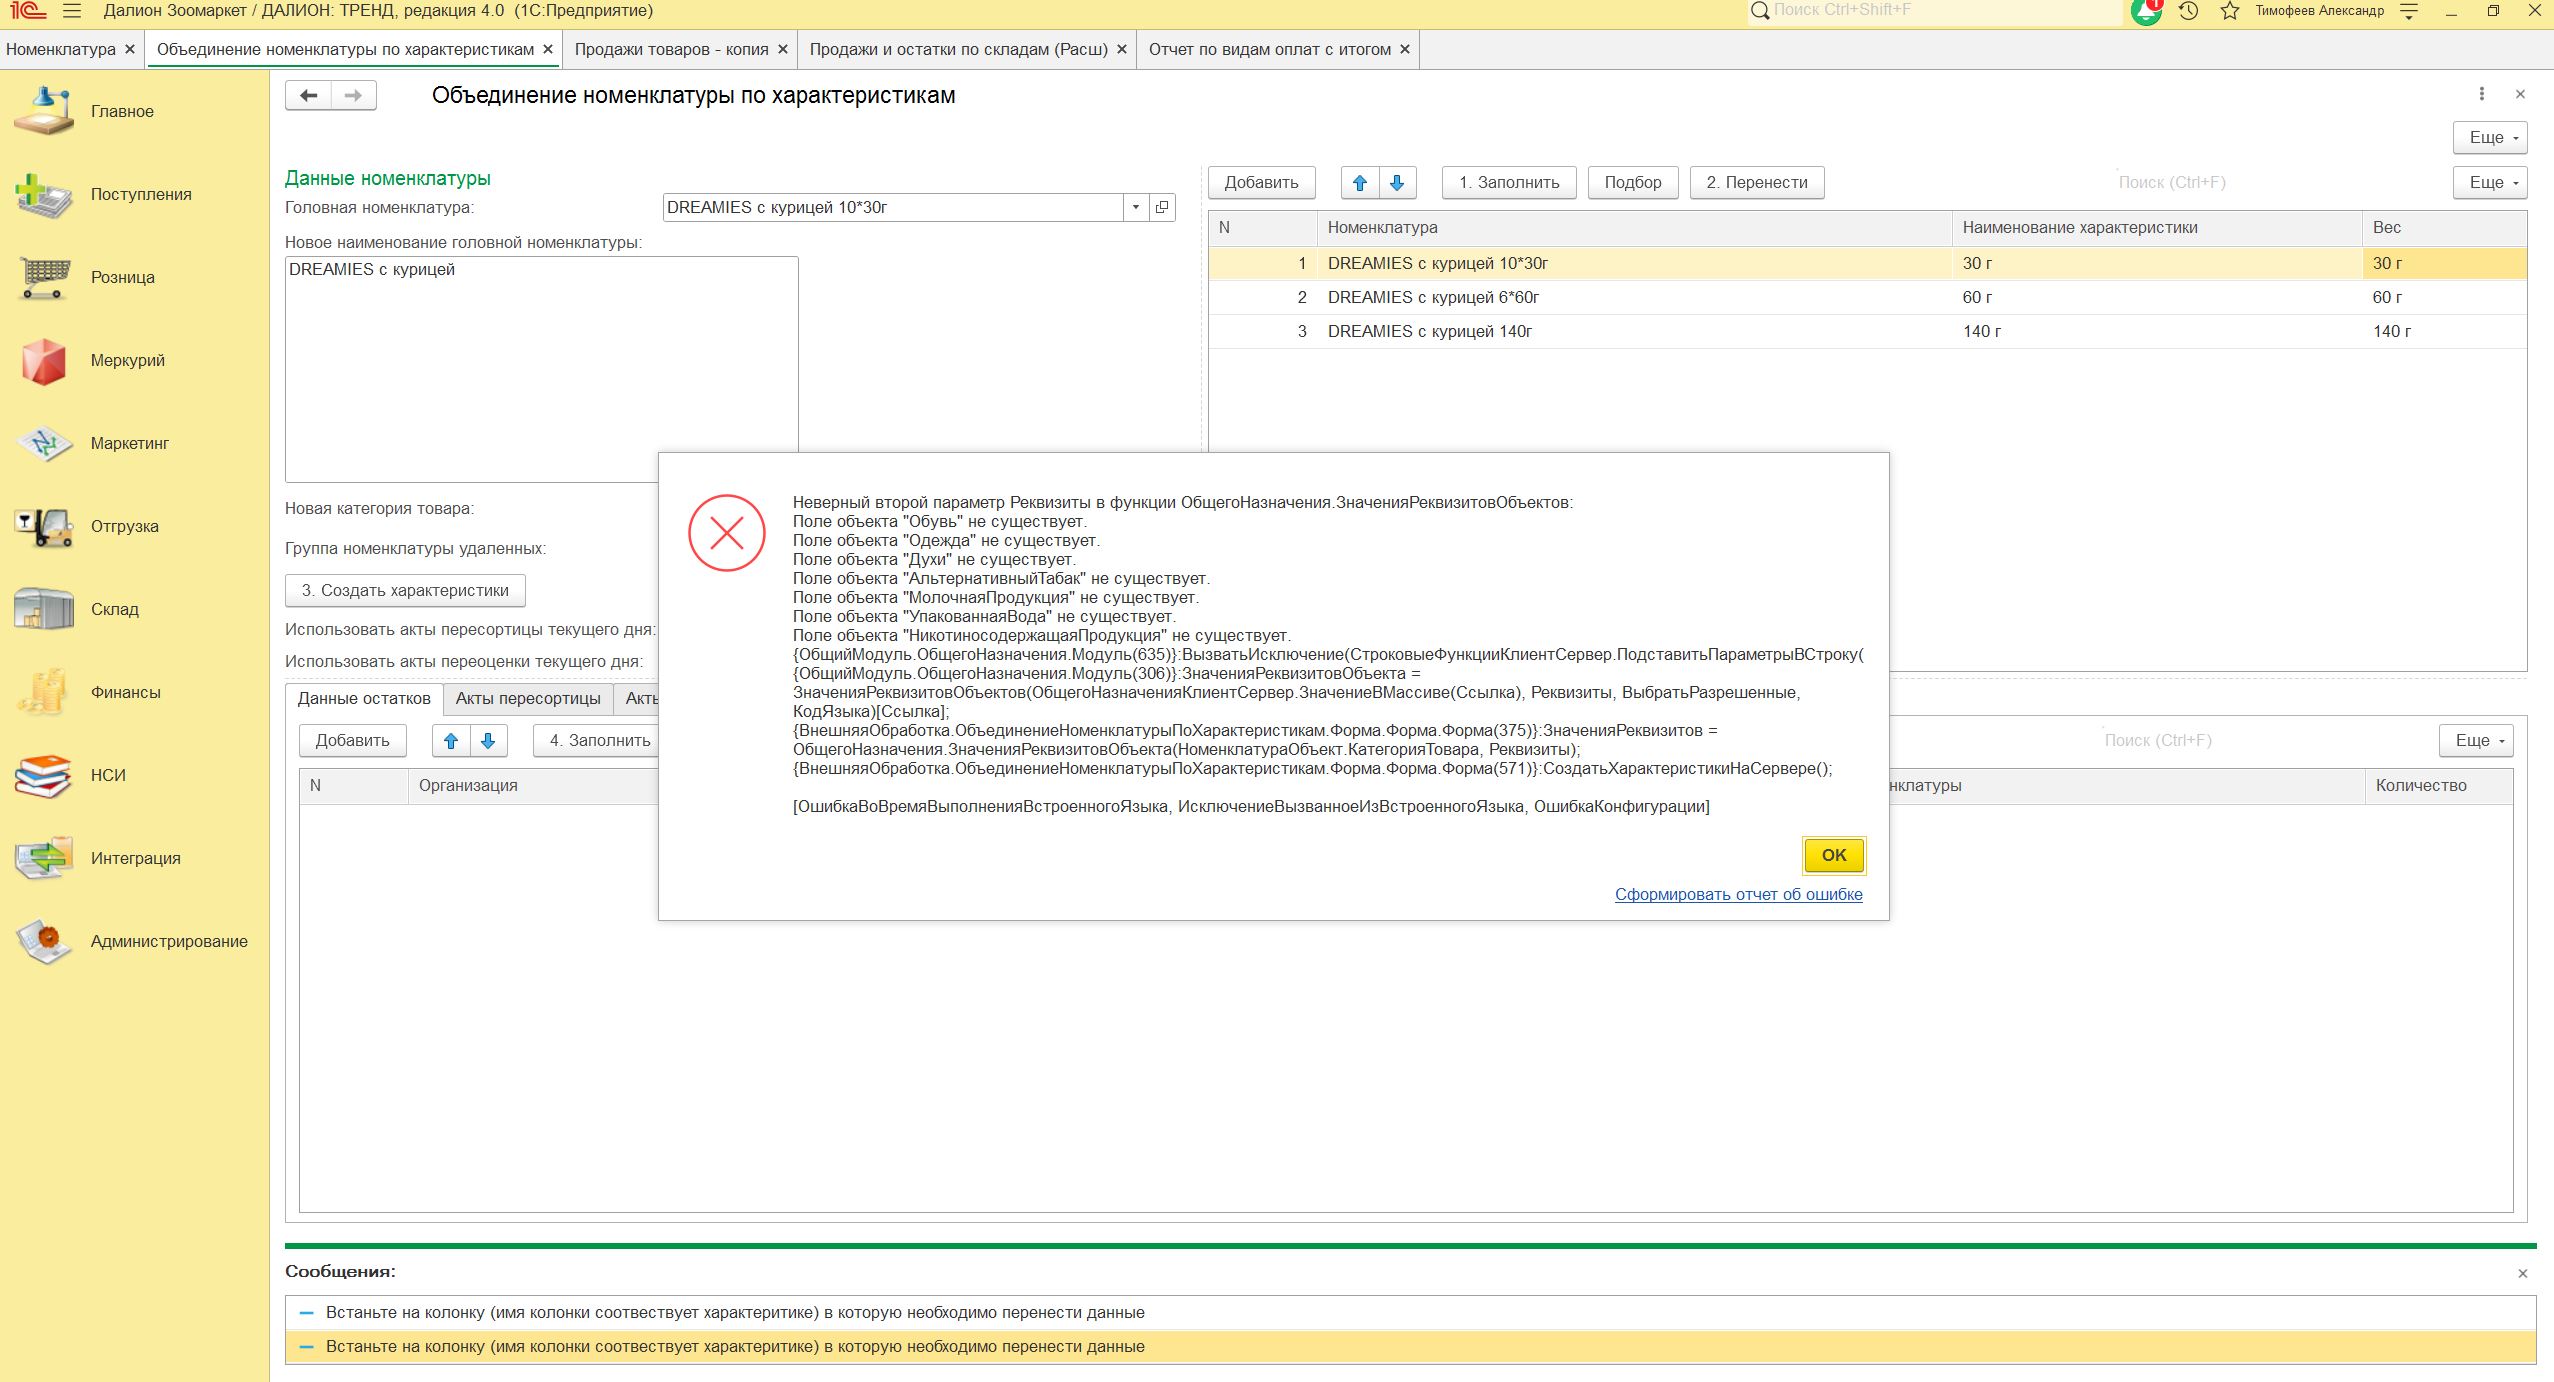2554x1382 pixels.
Task: Move row up in nomenclature table
Action: [1359, 183]
